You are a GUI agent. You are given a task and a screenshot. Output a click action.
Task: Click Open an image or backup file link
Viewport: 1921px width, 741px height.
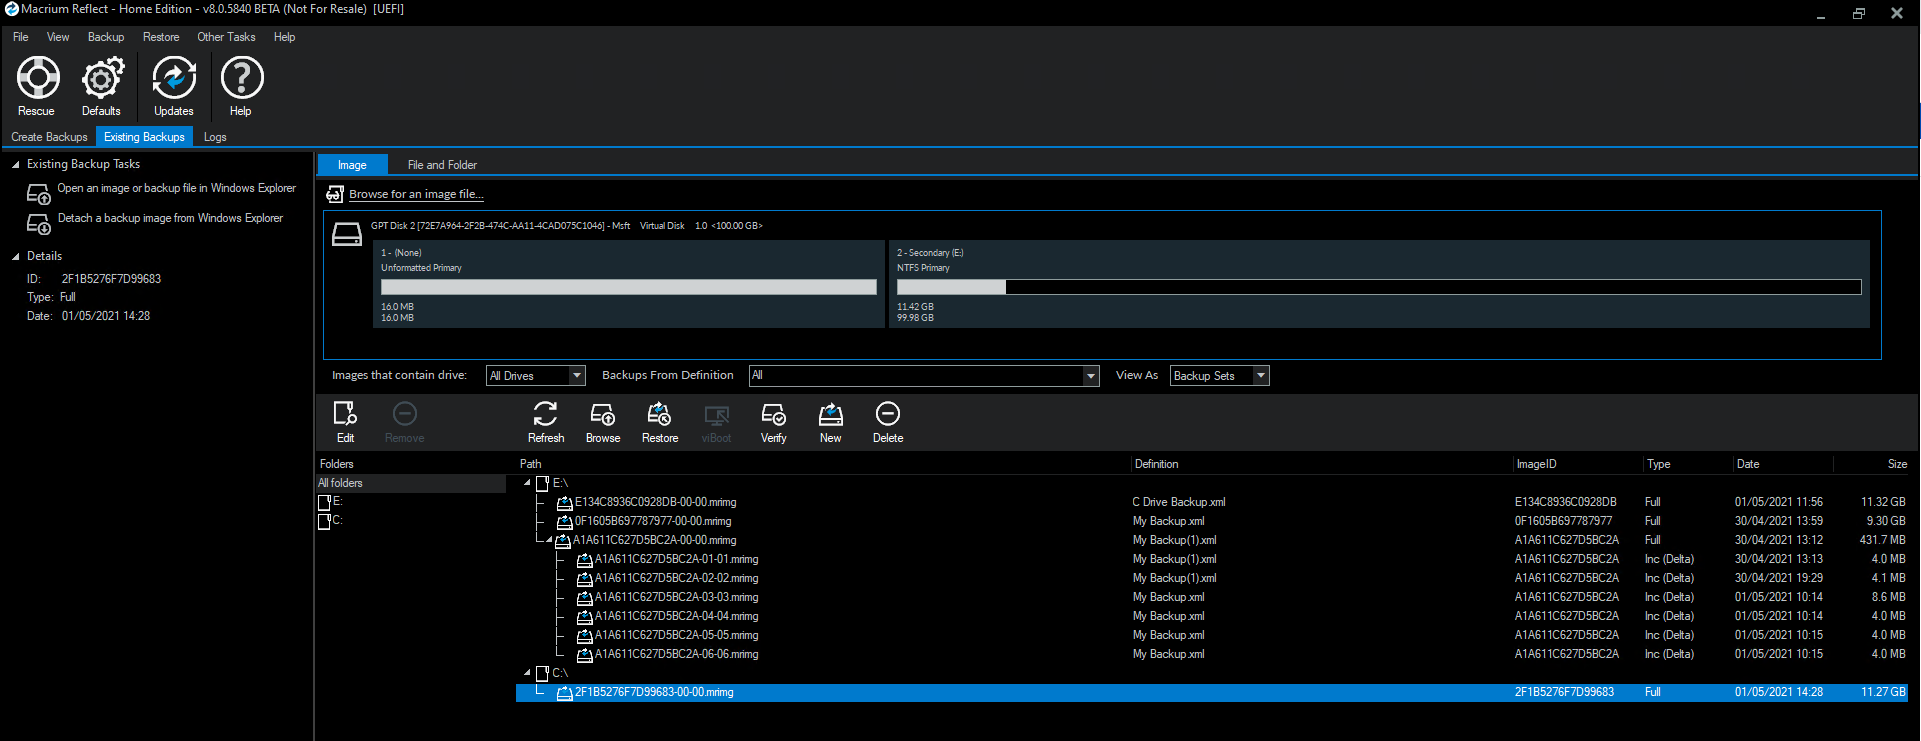tap(176, 188)
